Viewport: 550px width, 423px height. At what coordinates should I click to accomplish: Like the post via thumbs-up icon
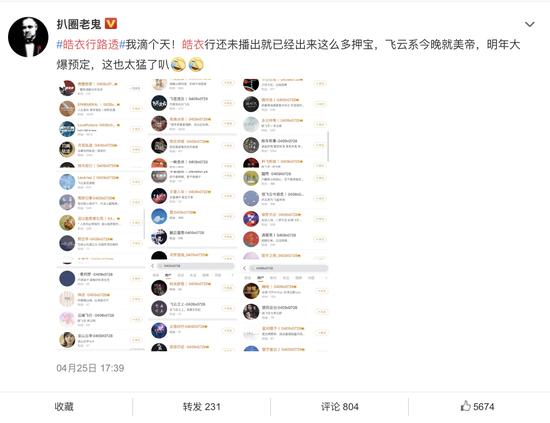[465, 406]
